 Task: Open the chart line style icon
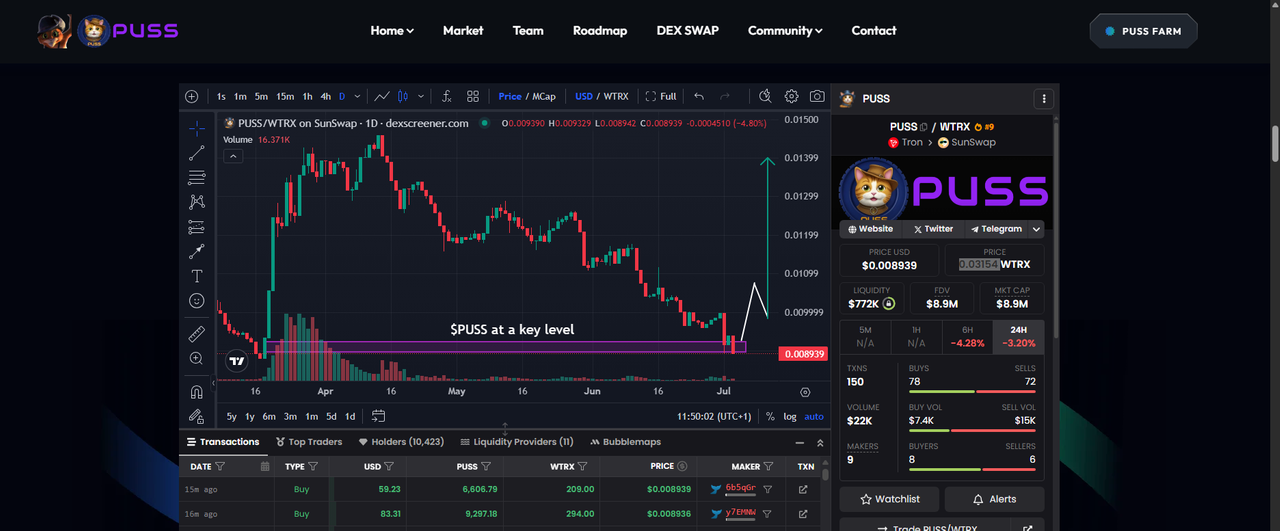382,96
